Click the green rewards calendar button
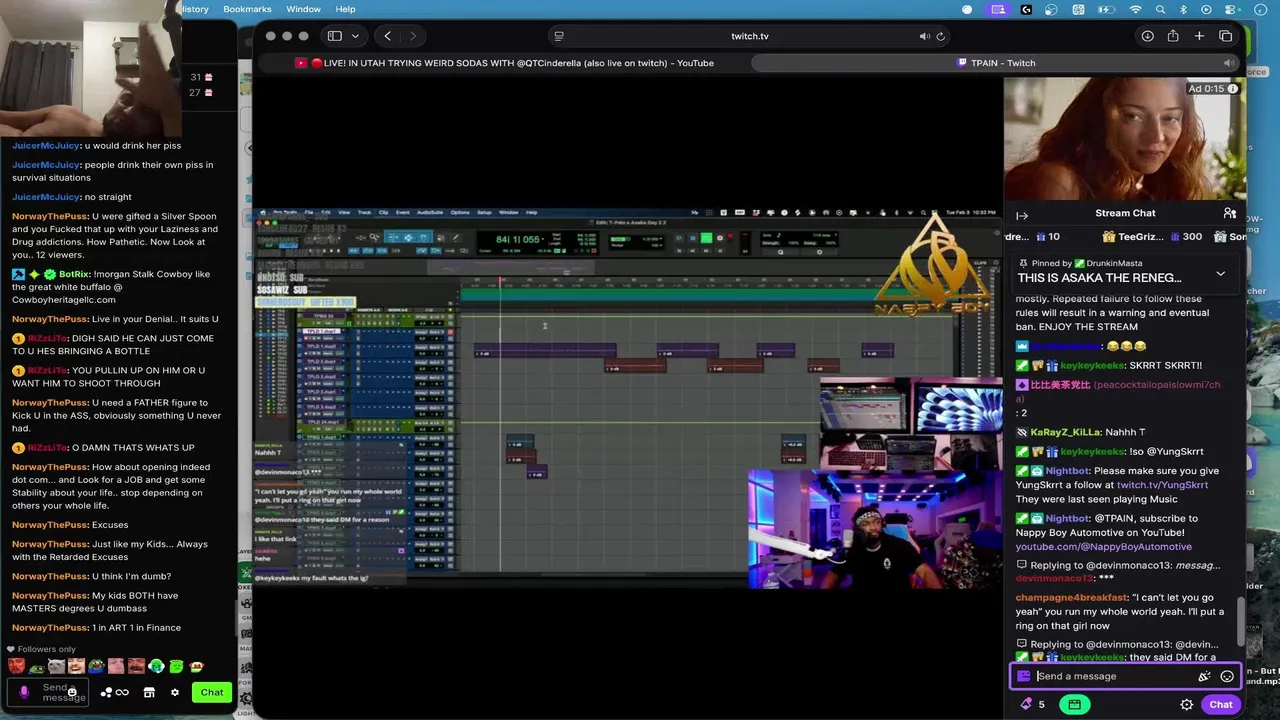The width and height of the screenshot is (1280, 720). tap(1075, 704)
